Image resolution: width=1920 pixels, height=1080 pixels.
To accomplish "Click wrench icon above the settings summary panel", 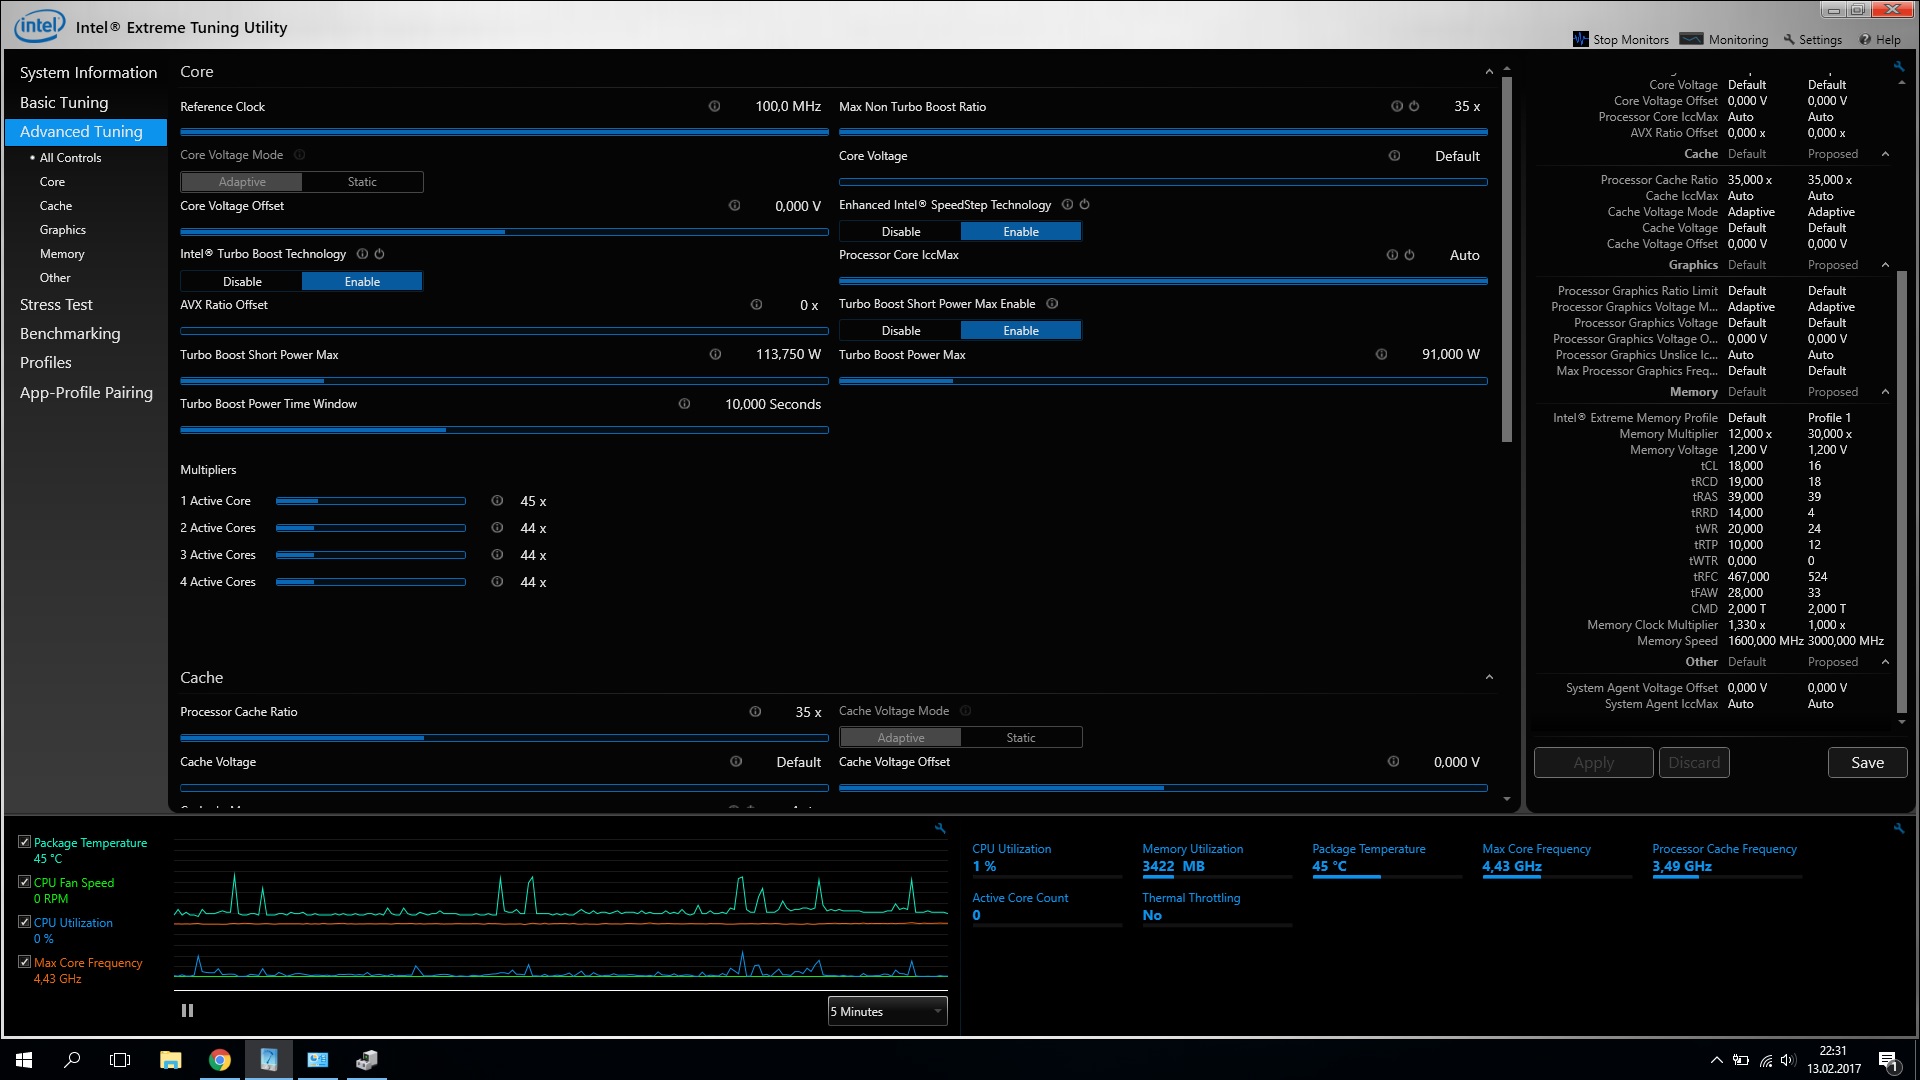I will (x=1898, y=66).
